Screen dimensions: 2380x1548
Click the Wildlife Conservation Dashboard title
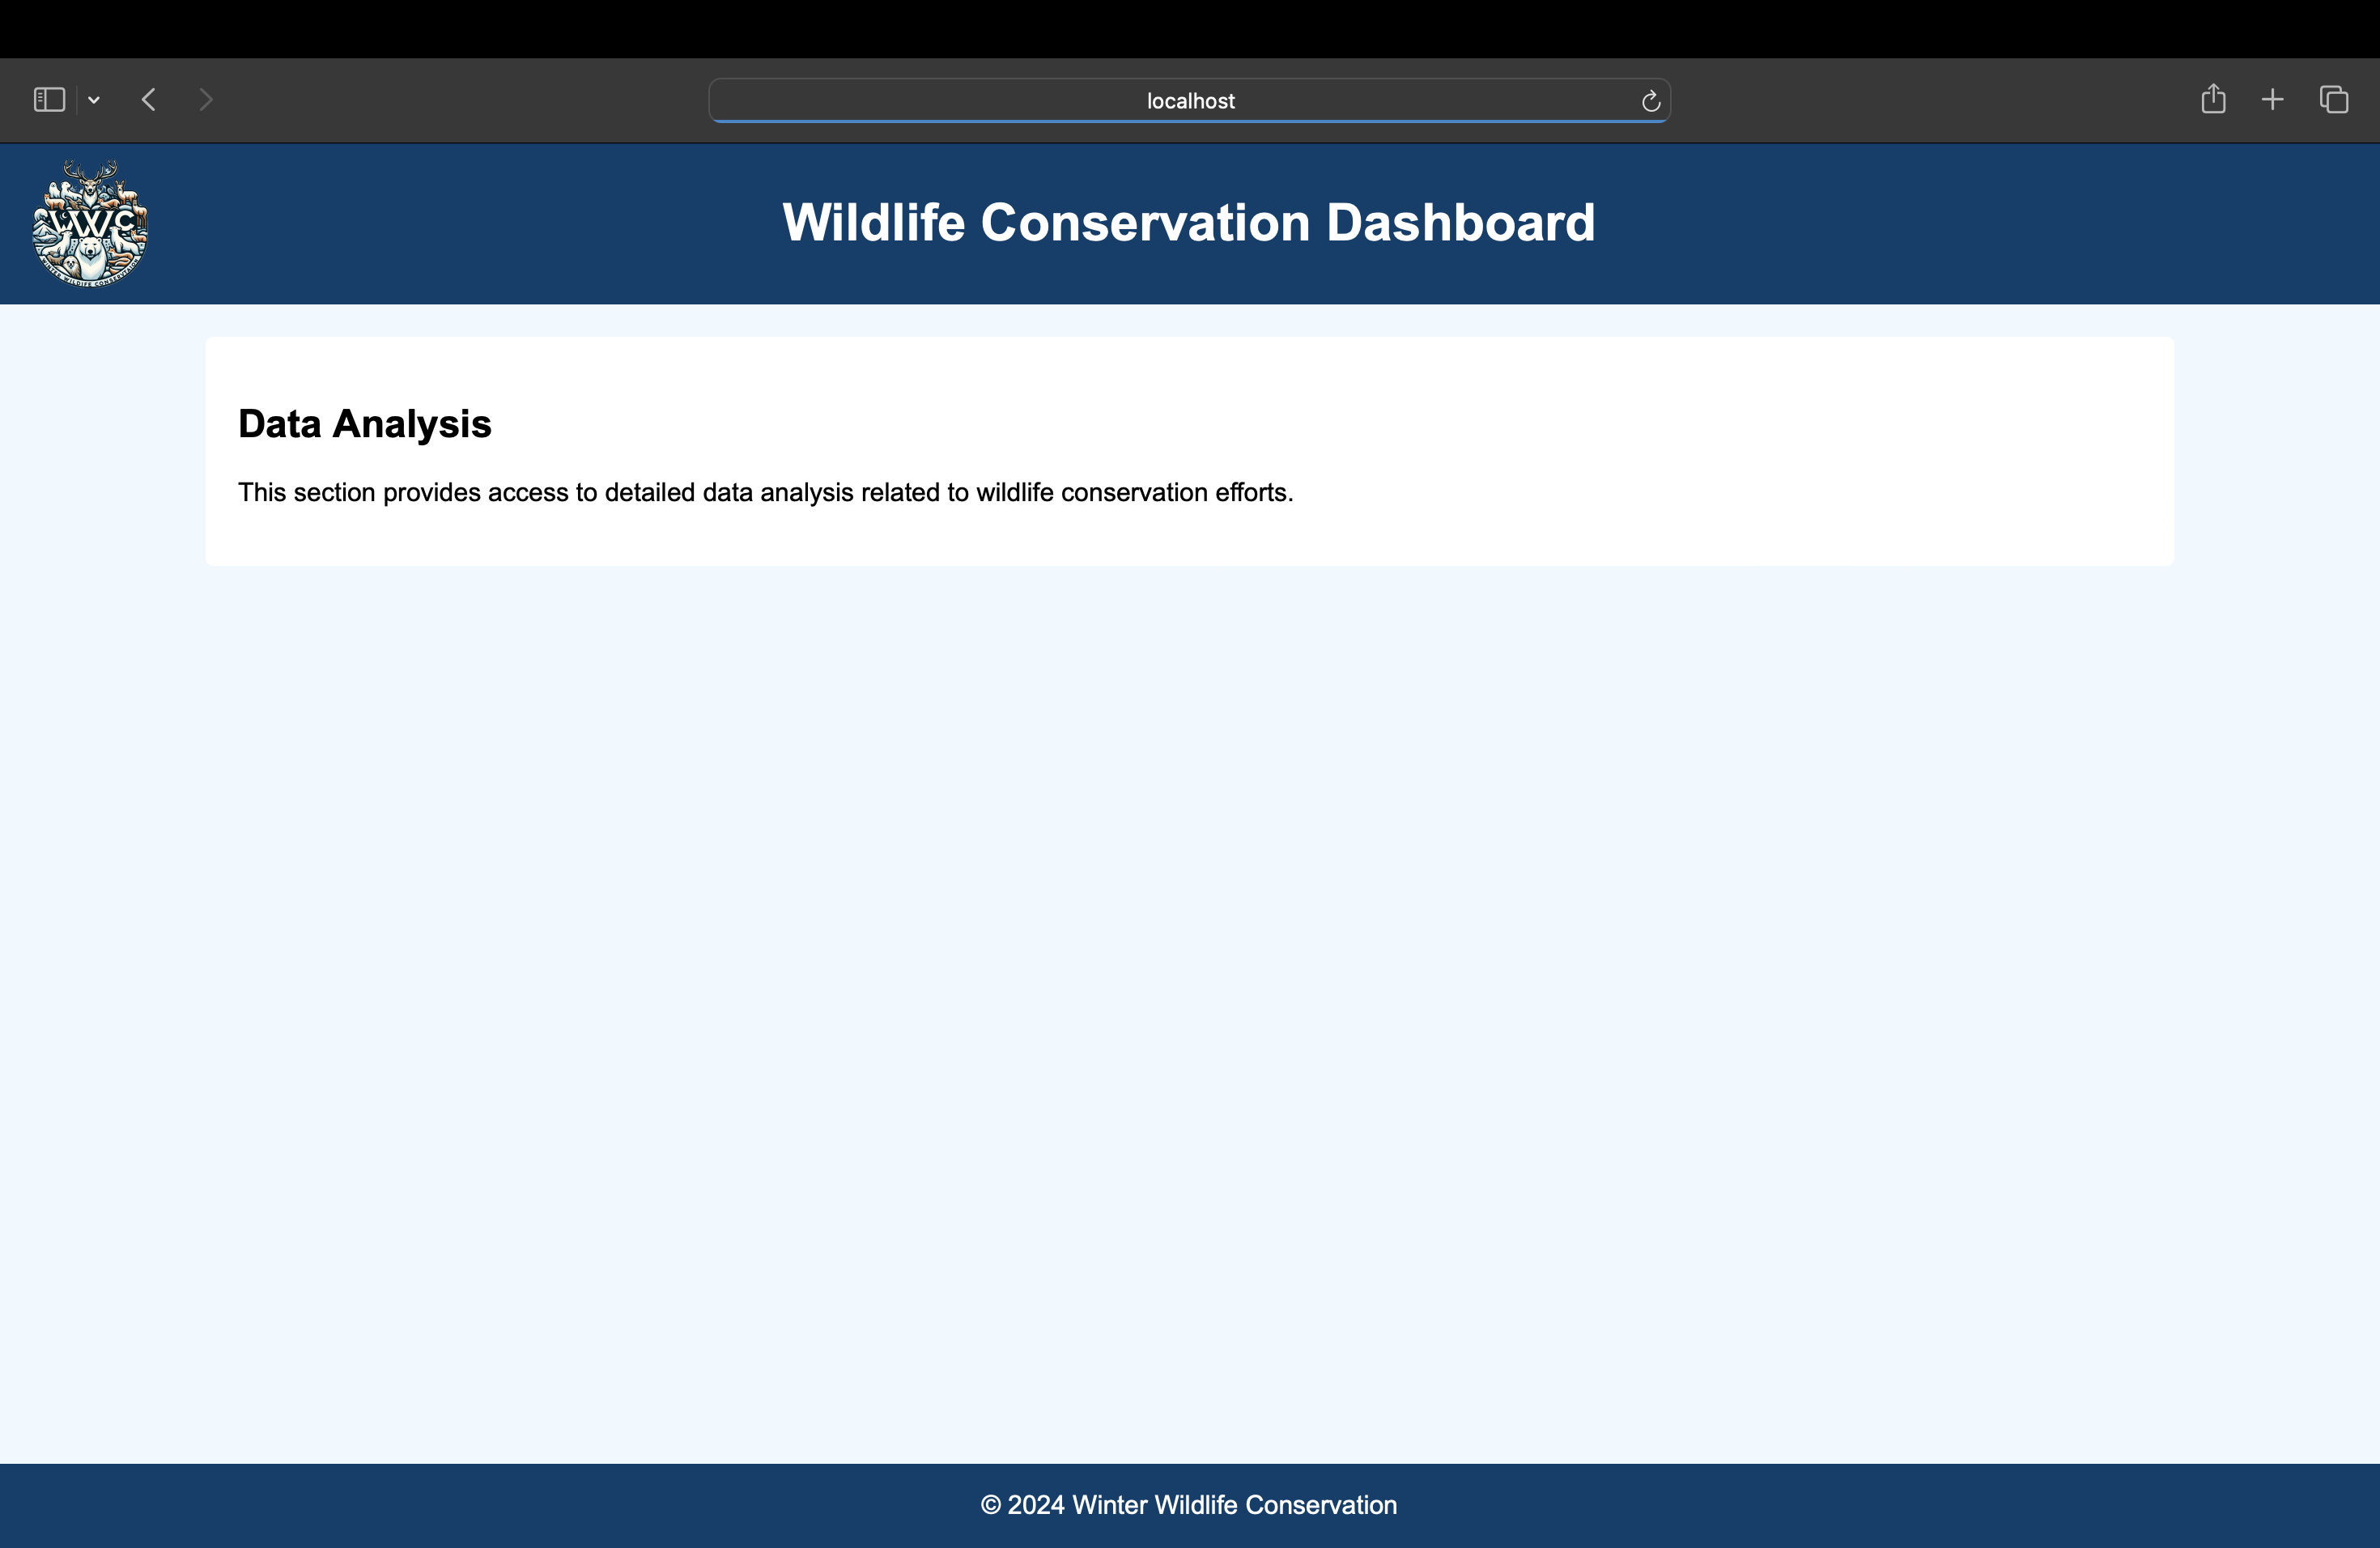click(x=1189, y=222)
